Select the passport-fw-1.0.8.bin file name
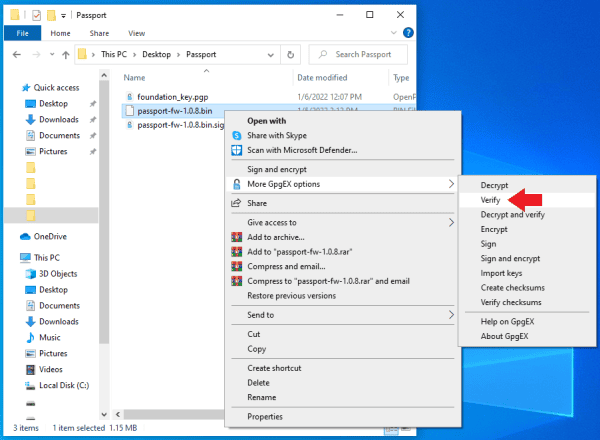The height and width of the screenshot is (440, 600). 175,111
